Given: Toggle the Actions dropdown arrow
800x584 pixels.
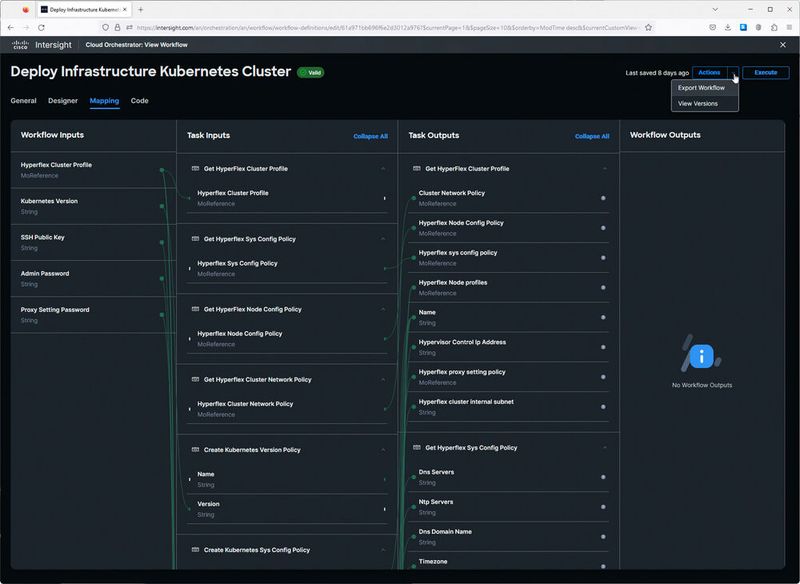Looking at the screenshot, I should click(733, 72).
